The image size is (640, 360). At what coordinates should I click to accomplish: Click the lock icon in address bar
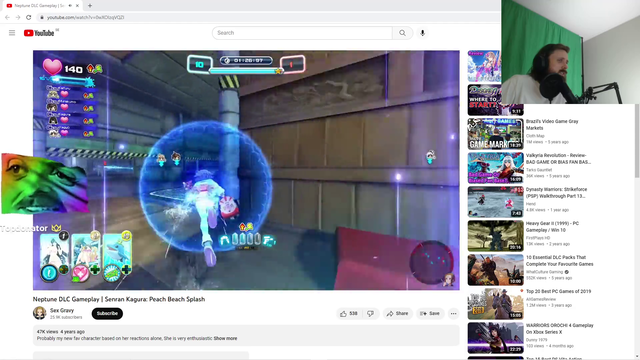42,18
